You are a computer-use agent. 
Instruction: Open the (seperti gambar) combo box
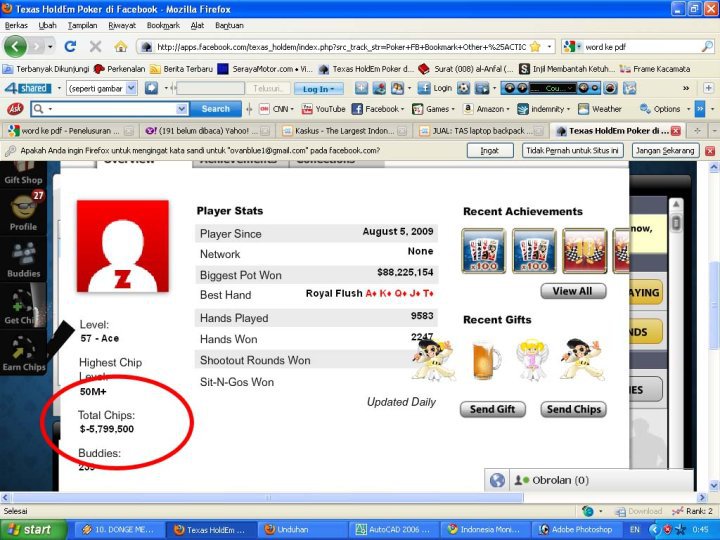[x=101, y=88]
